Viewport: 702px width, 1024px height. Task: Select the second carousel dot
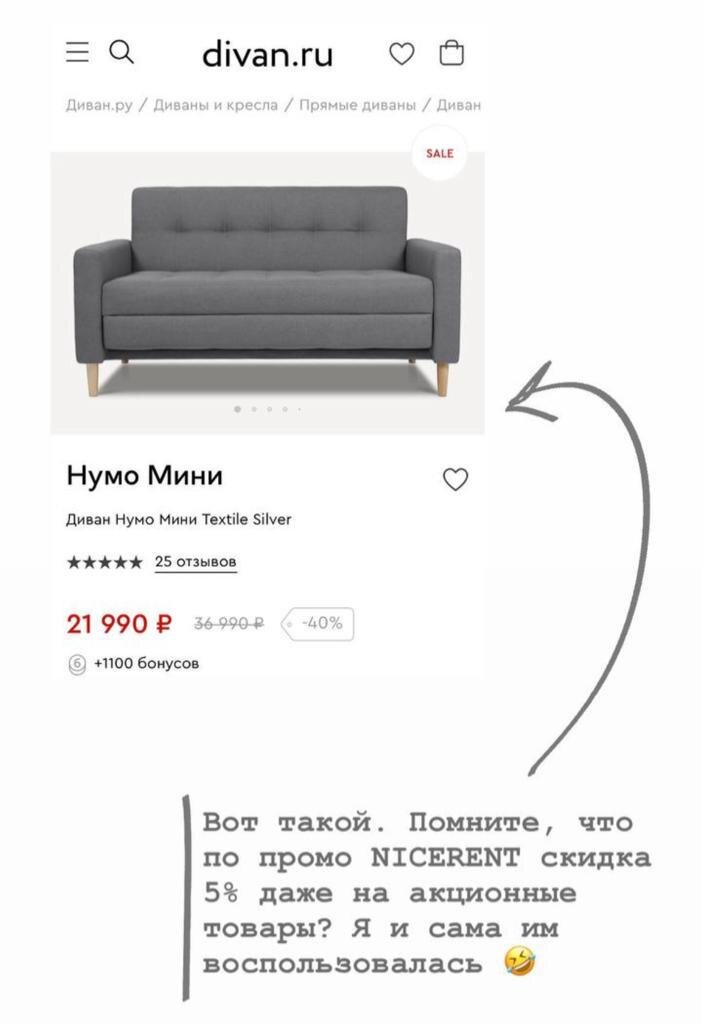[x=255, y=407]
